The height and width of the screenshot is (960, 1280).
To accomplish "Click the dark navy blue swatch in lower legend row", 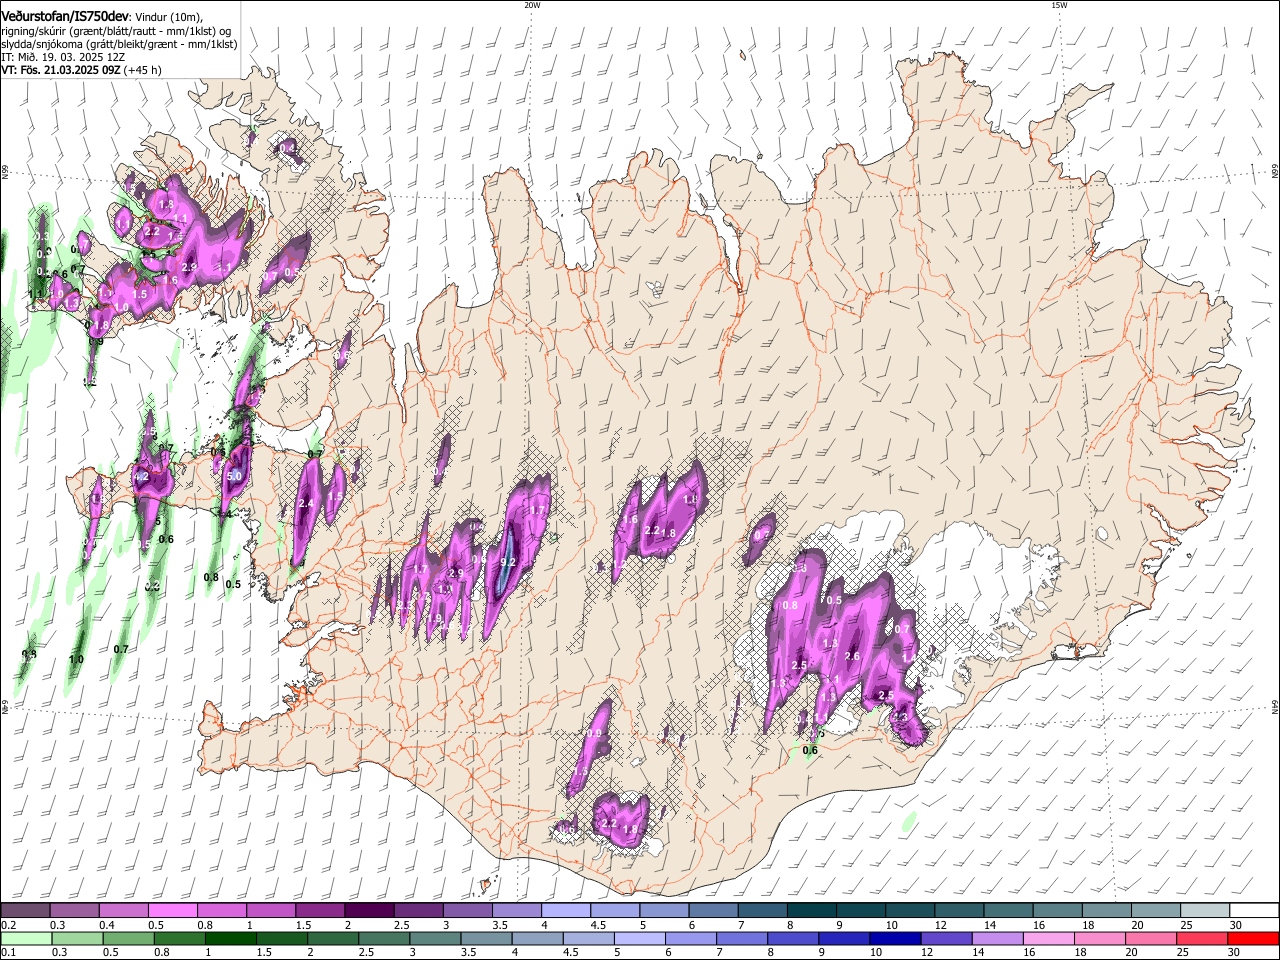I will tap(895, 939).
